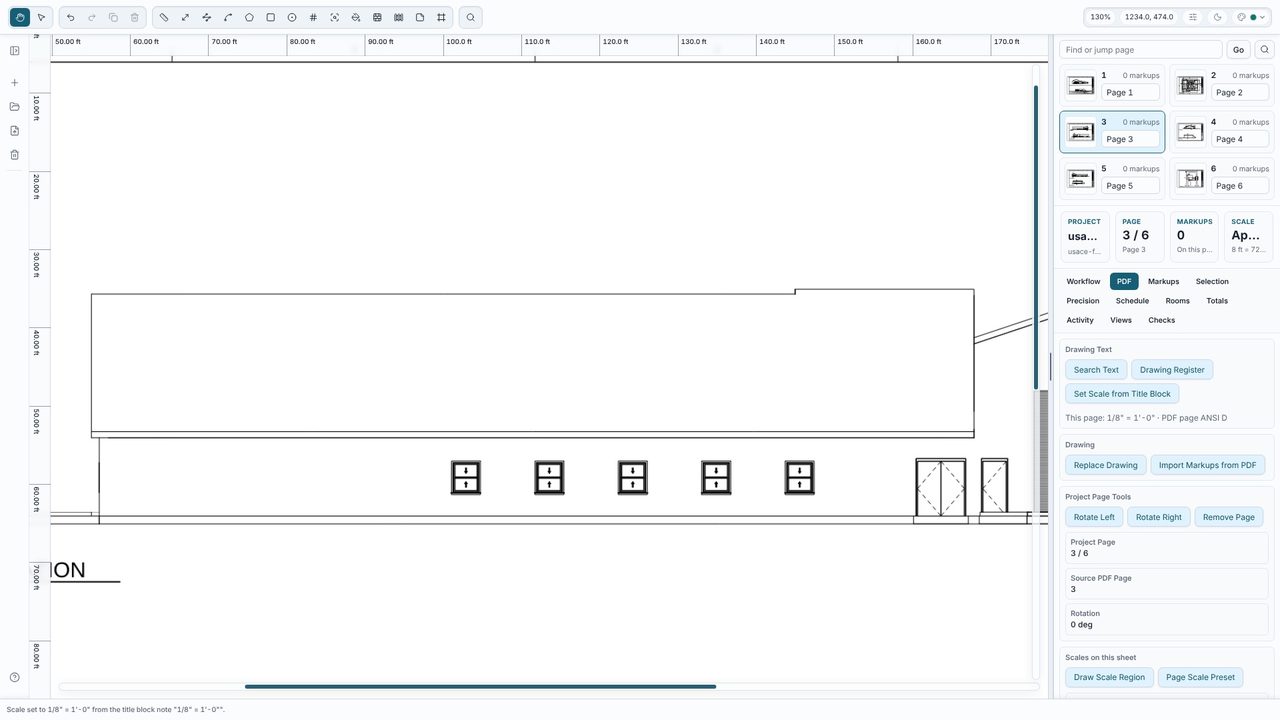Click the Import Markups from PDF button
This screenshot has height=720, width=1280.
(1207, 465)
